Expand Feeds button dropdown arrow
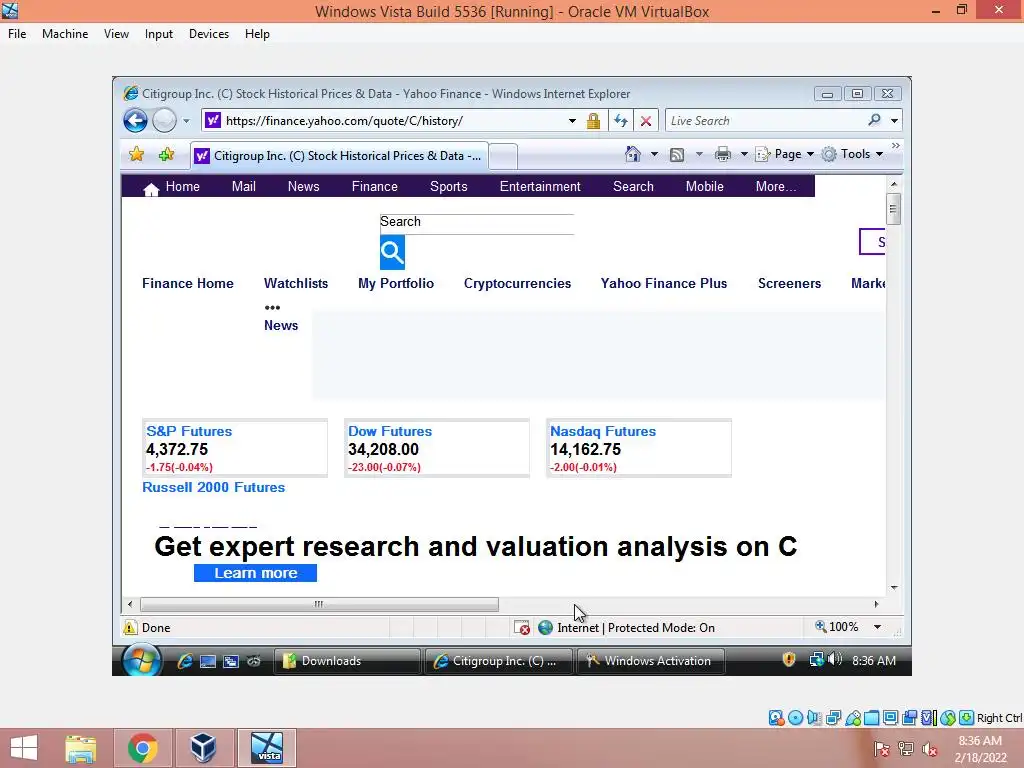Screen dimensions: 1024x768 point(699,155)
